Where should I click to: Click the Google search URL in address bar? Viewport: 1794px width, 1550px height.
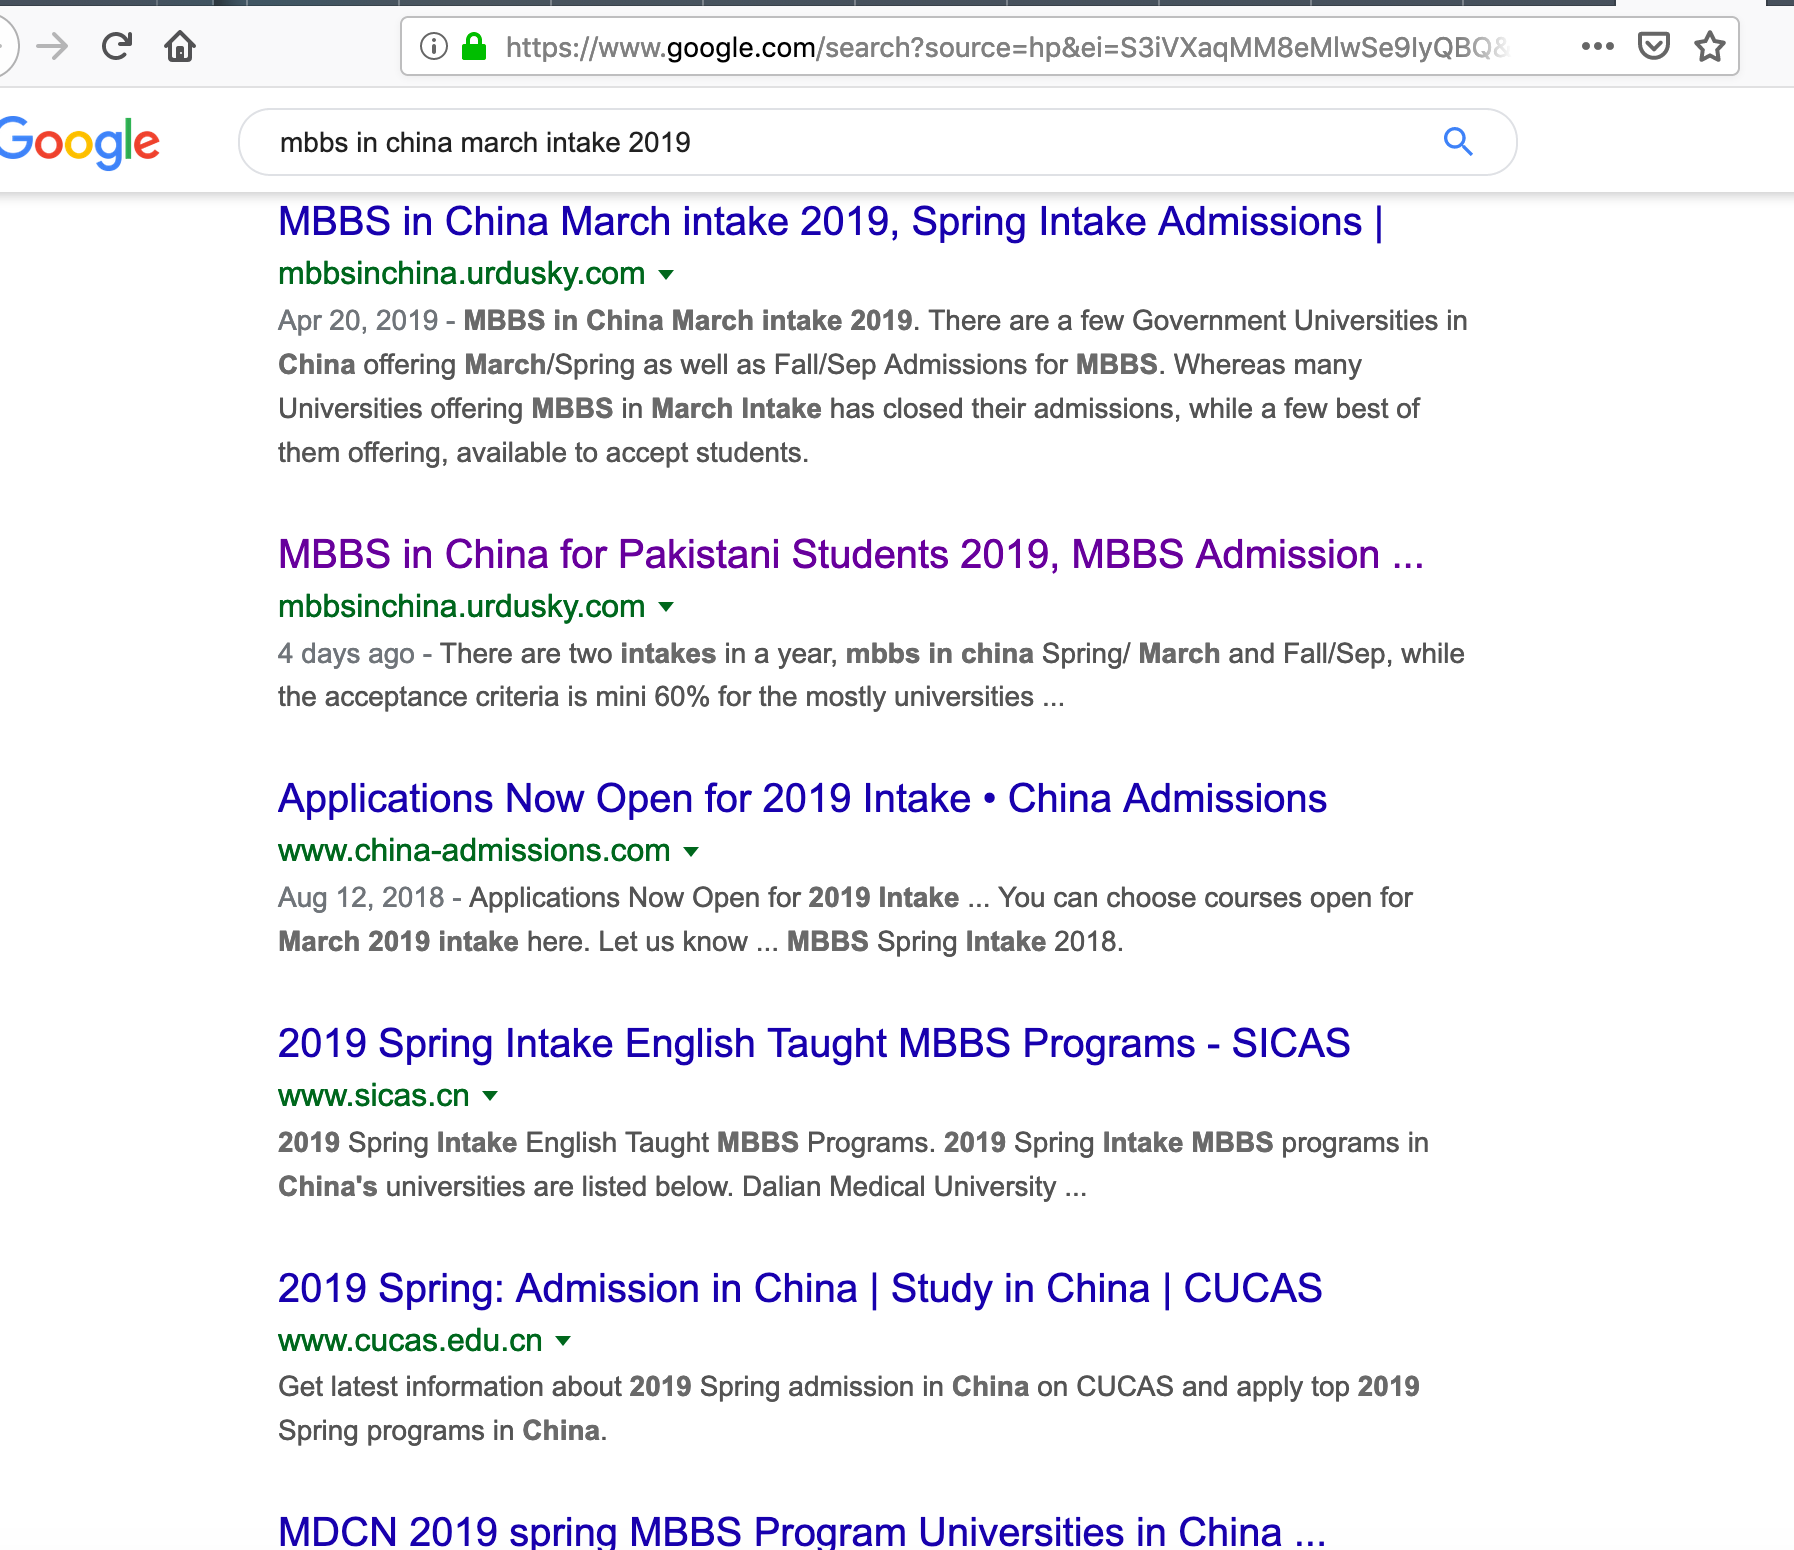point(1007,47)
